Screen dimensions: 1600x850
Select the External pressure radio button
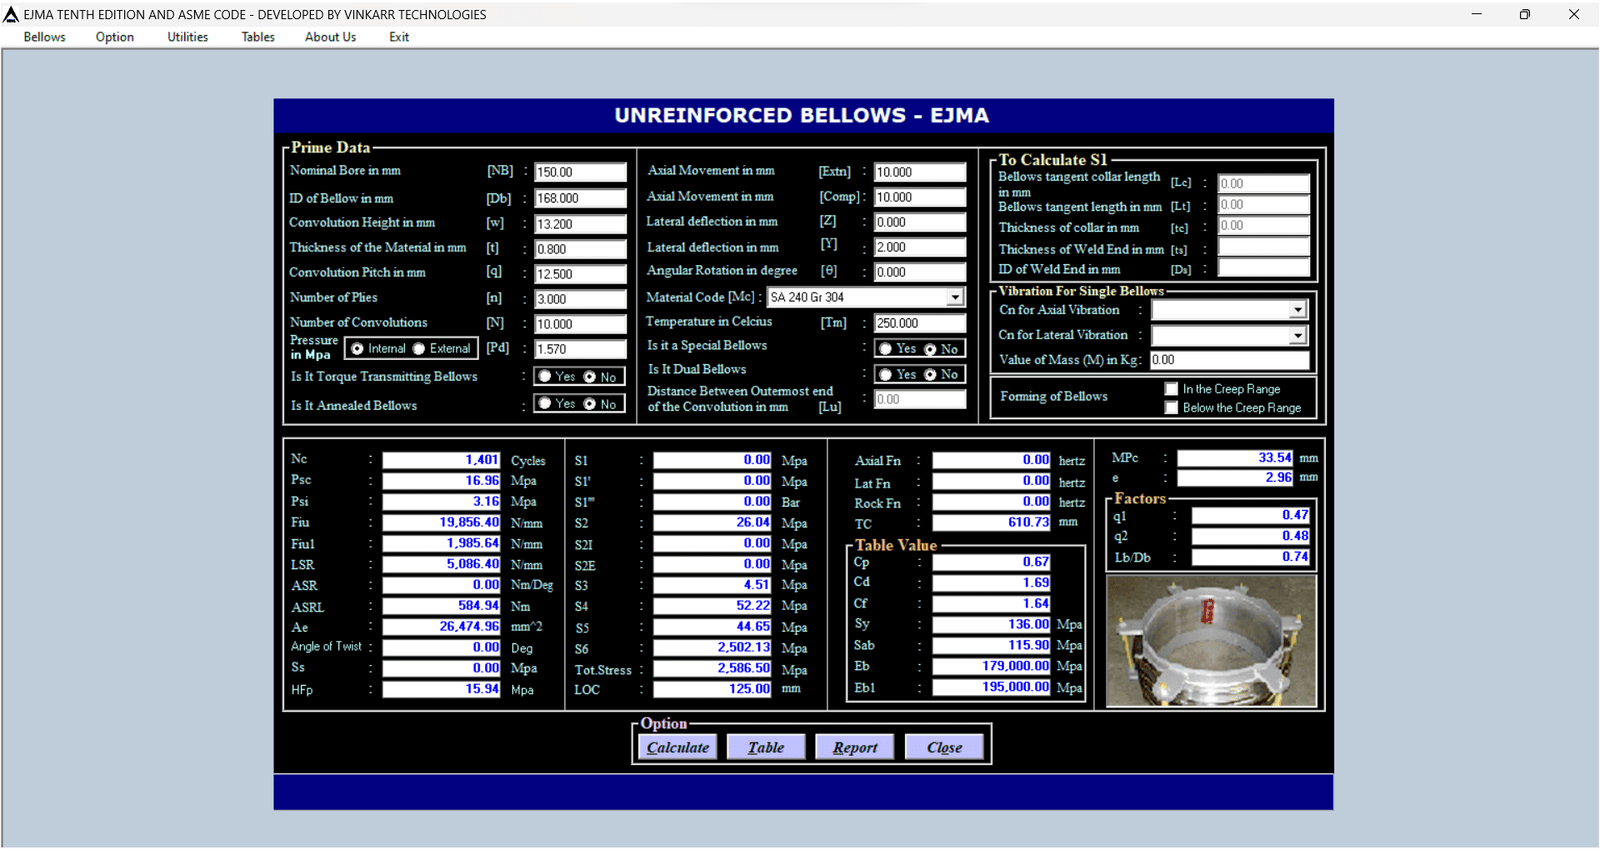point(420,349)
